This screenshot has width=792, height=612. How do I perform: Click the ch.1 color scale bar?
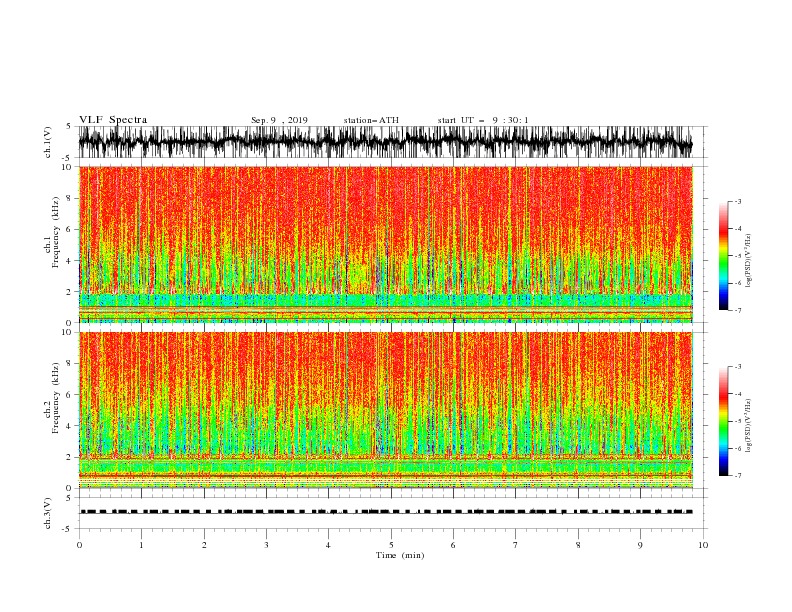(x=723, y=256)
